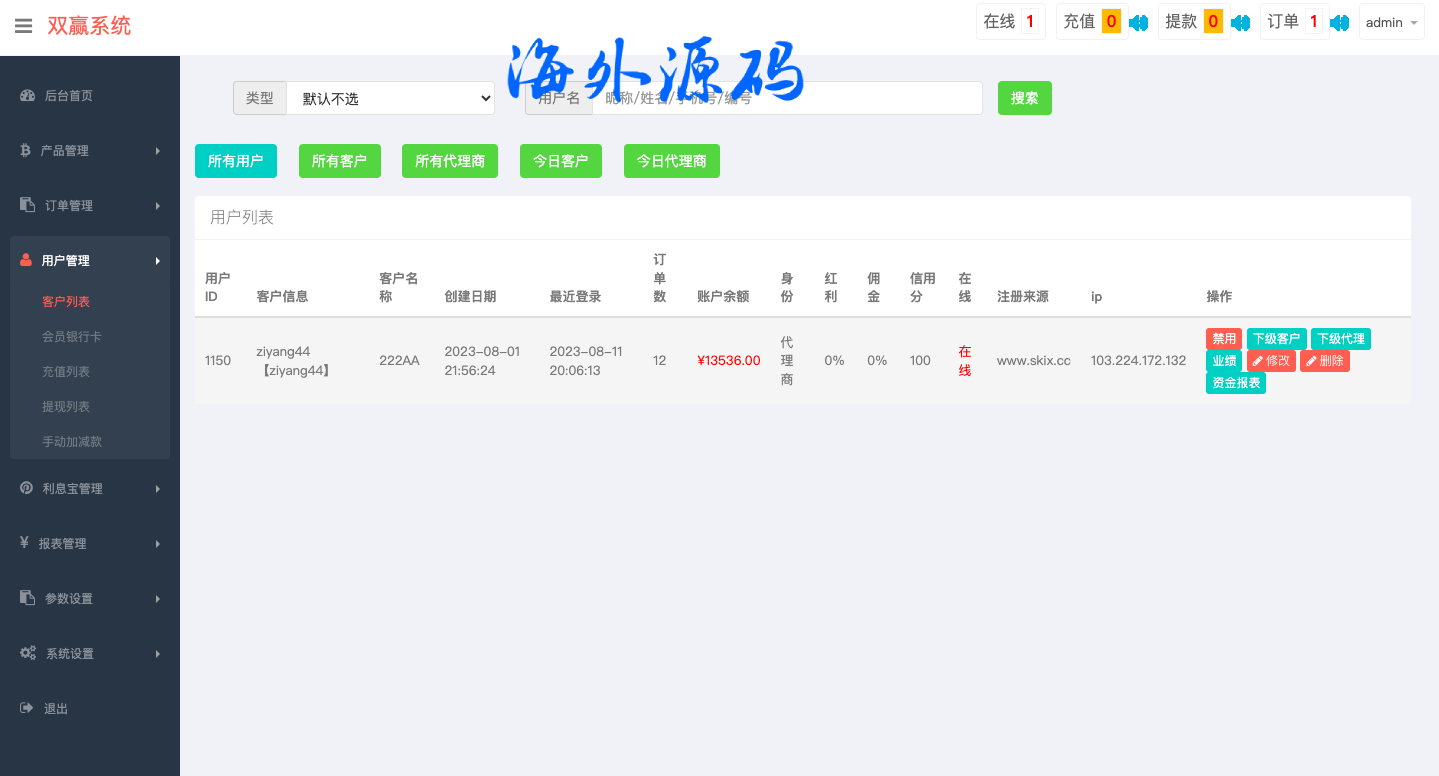Expand the 参数设置 sidebar menu

(90, 599)
